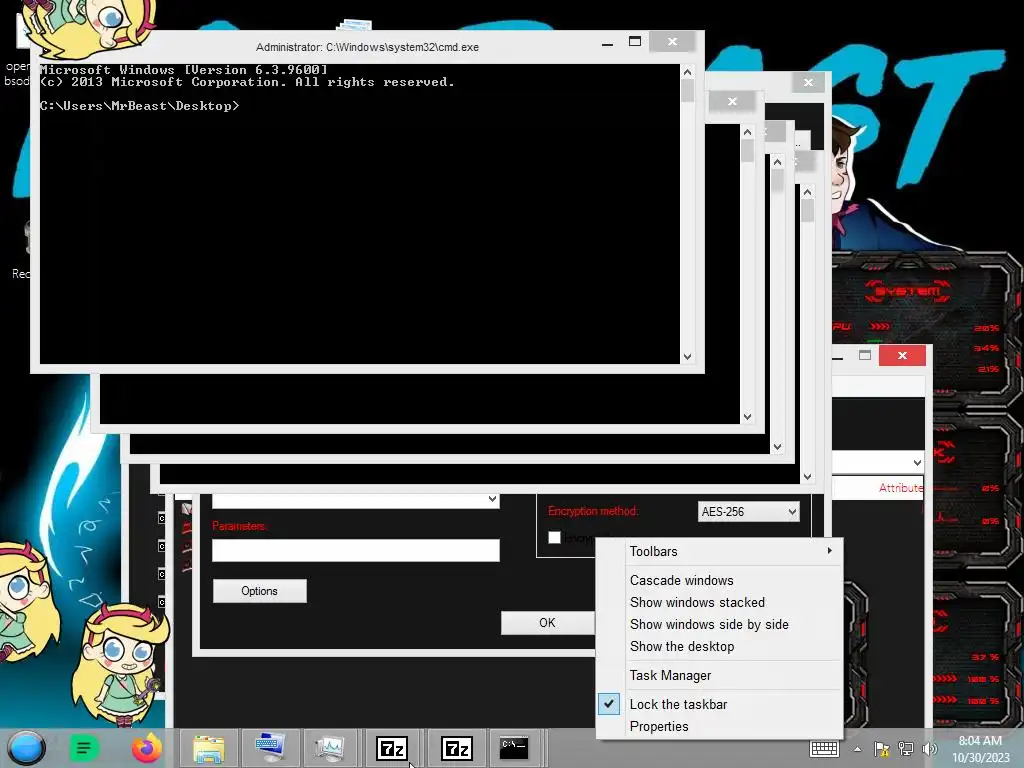Open the Start orb button
1024x768 pixels.
pos(27,748)
